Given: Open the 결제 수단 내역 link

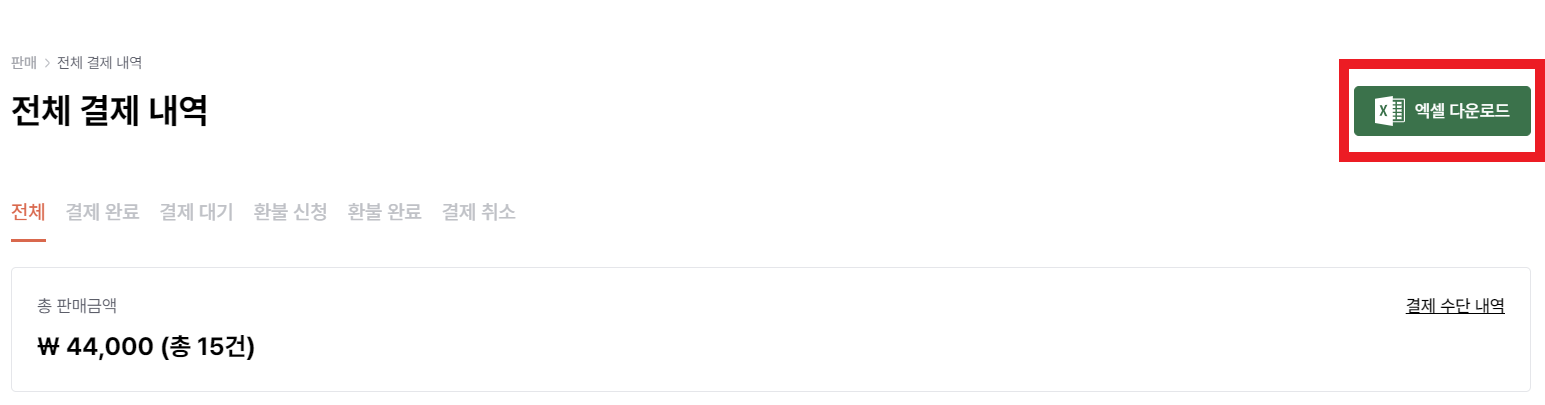Looking at the screenshot, I should [x=1455, y=305].
